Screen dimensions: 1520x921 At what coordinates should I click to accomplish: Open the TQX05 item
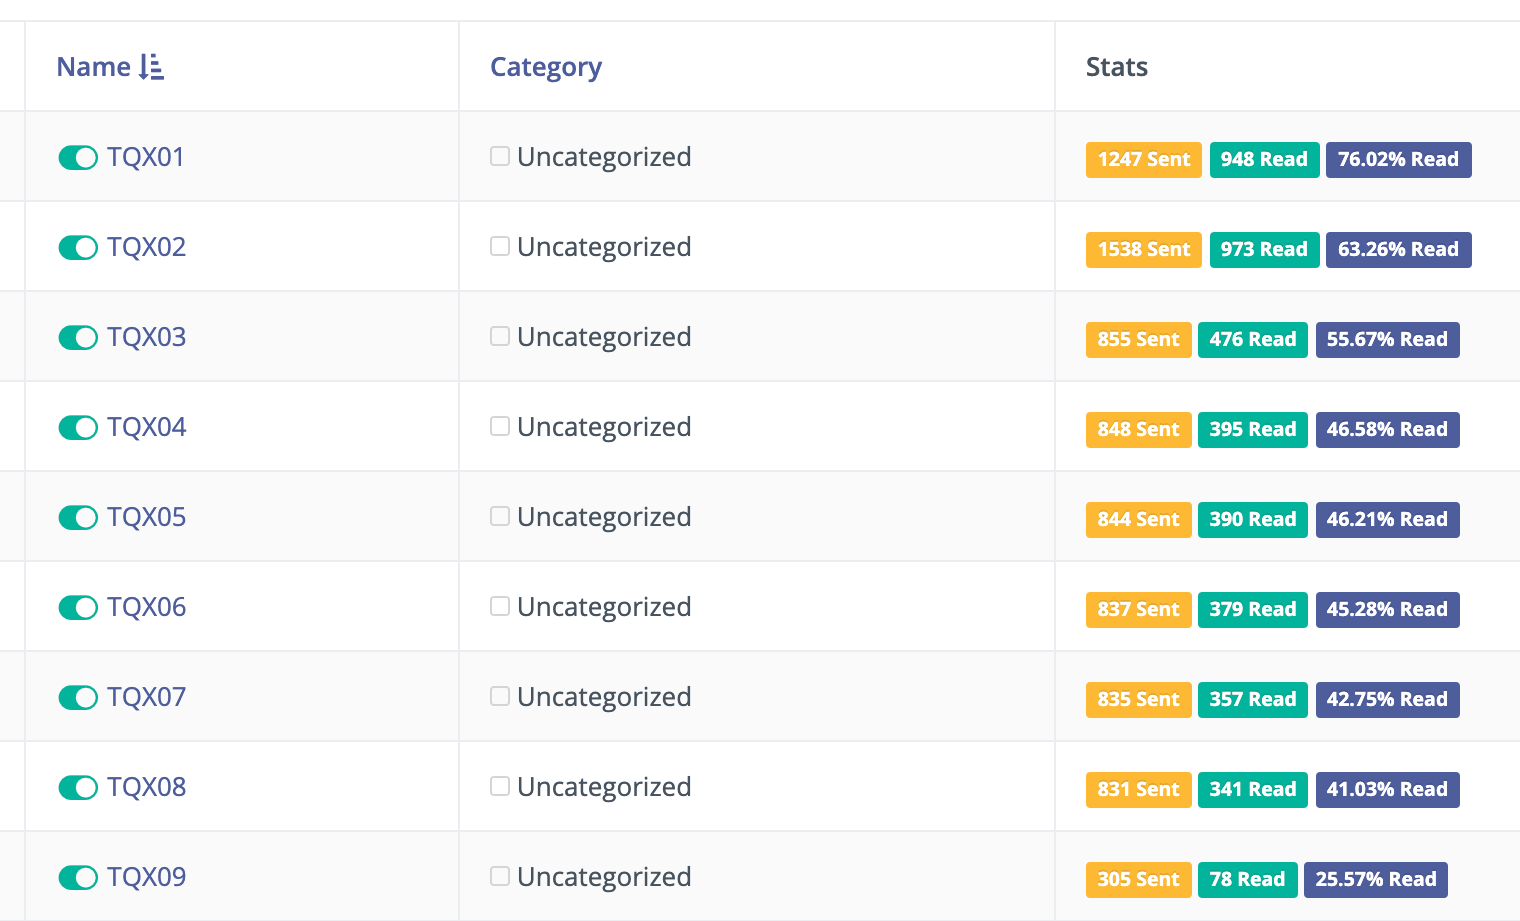tap(146, 517)
